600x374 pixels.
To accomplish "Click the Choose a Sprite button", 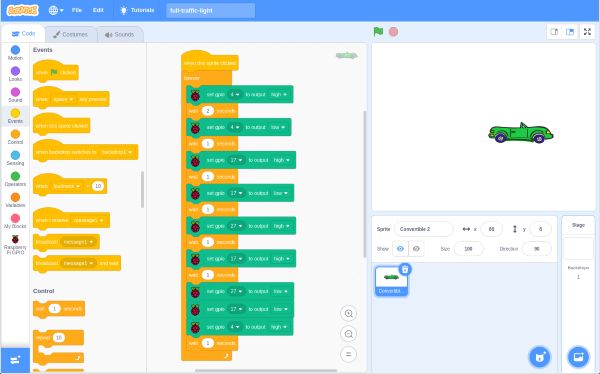I will point(540,357).
